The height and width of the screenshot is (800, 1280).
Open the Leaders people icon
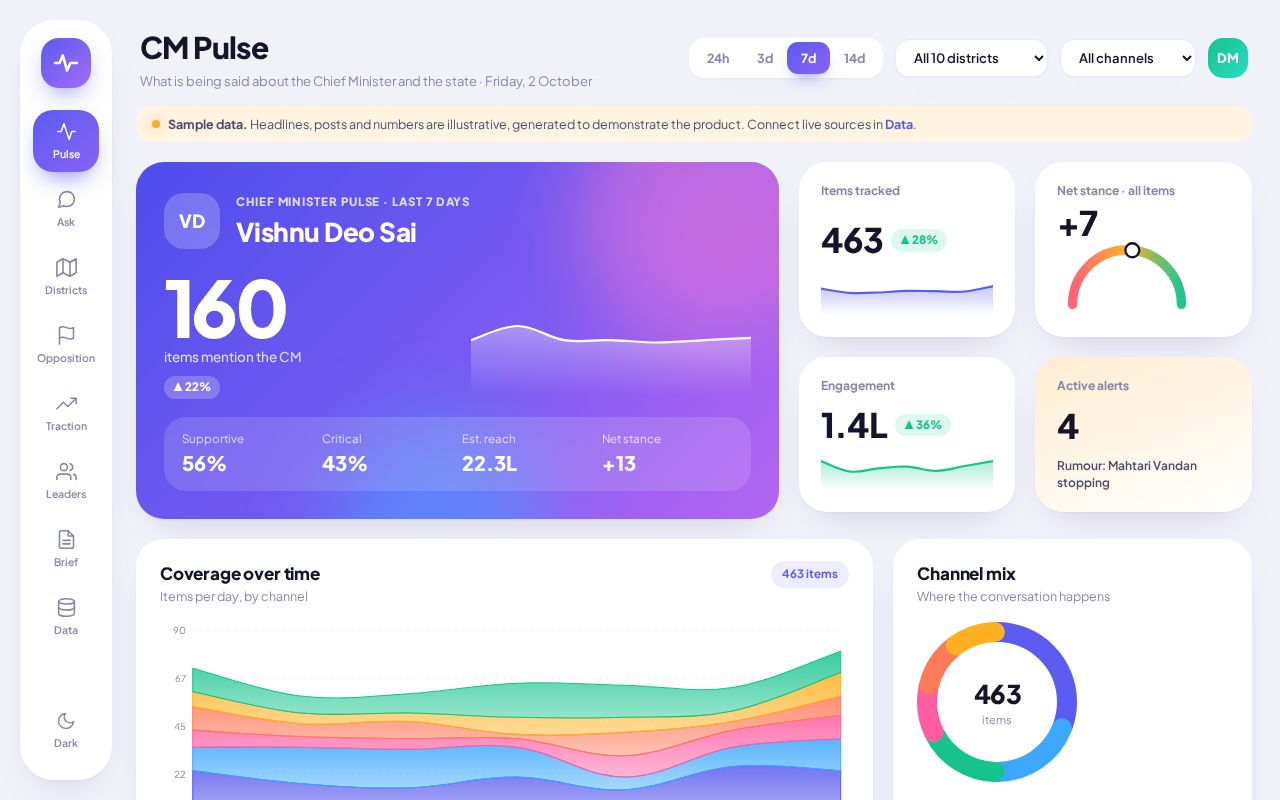[66, 471]
